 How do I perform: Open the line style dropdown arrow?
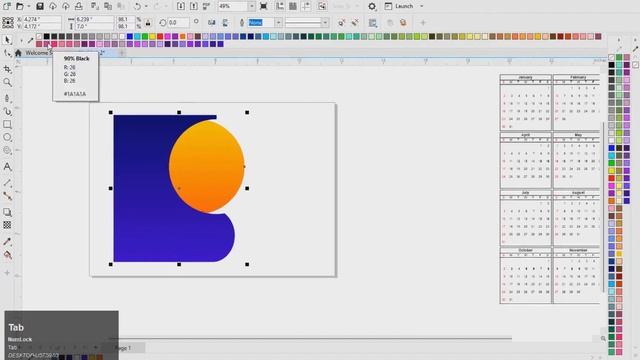tap(325, 22)
